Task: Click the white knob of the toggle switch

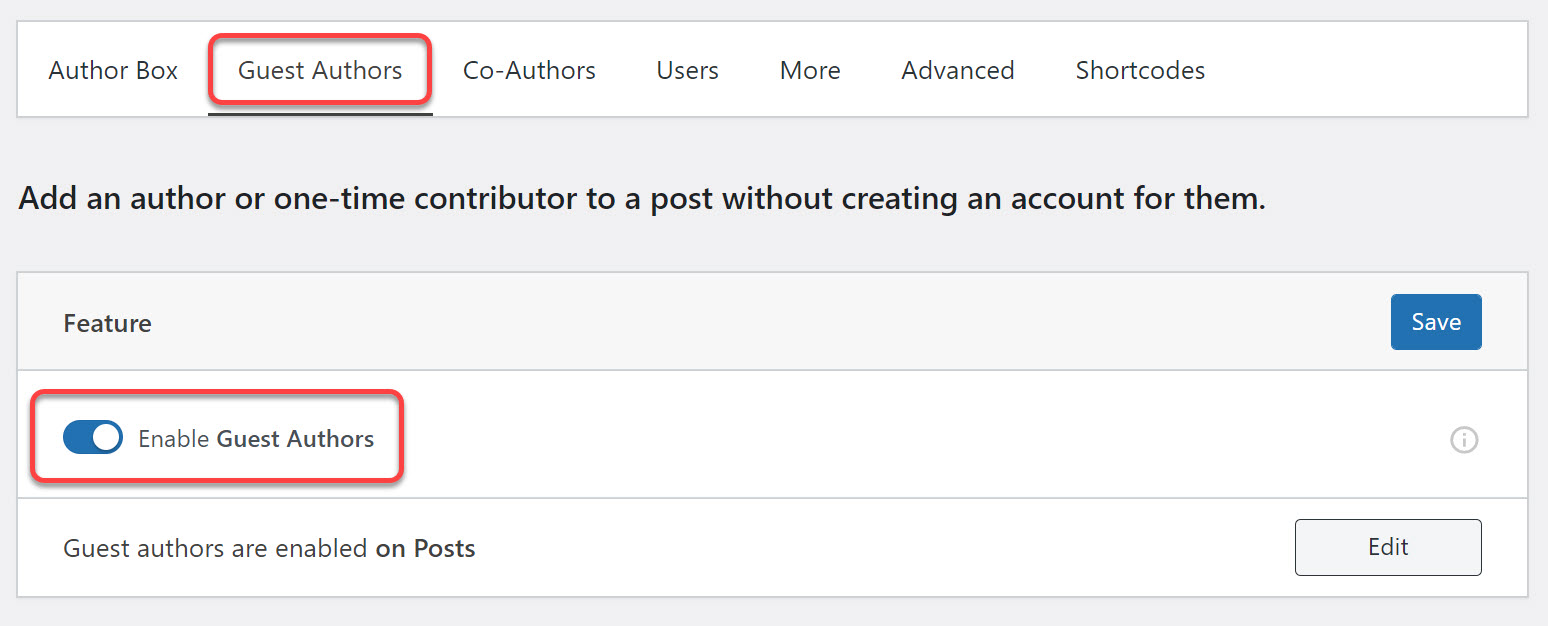Action: click(106, 438)
